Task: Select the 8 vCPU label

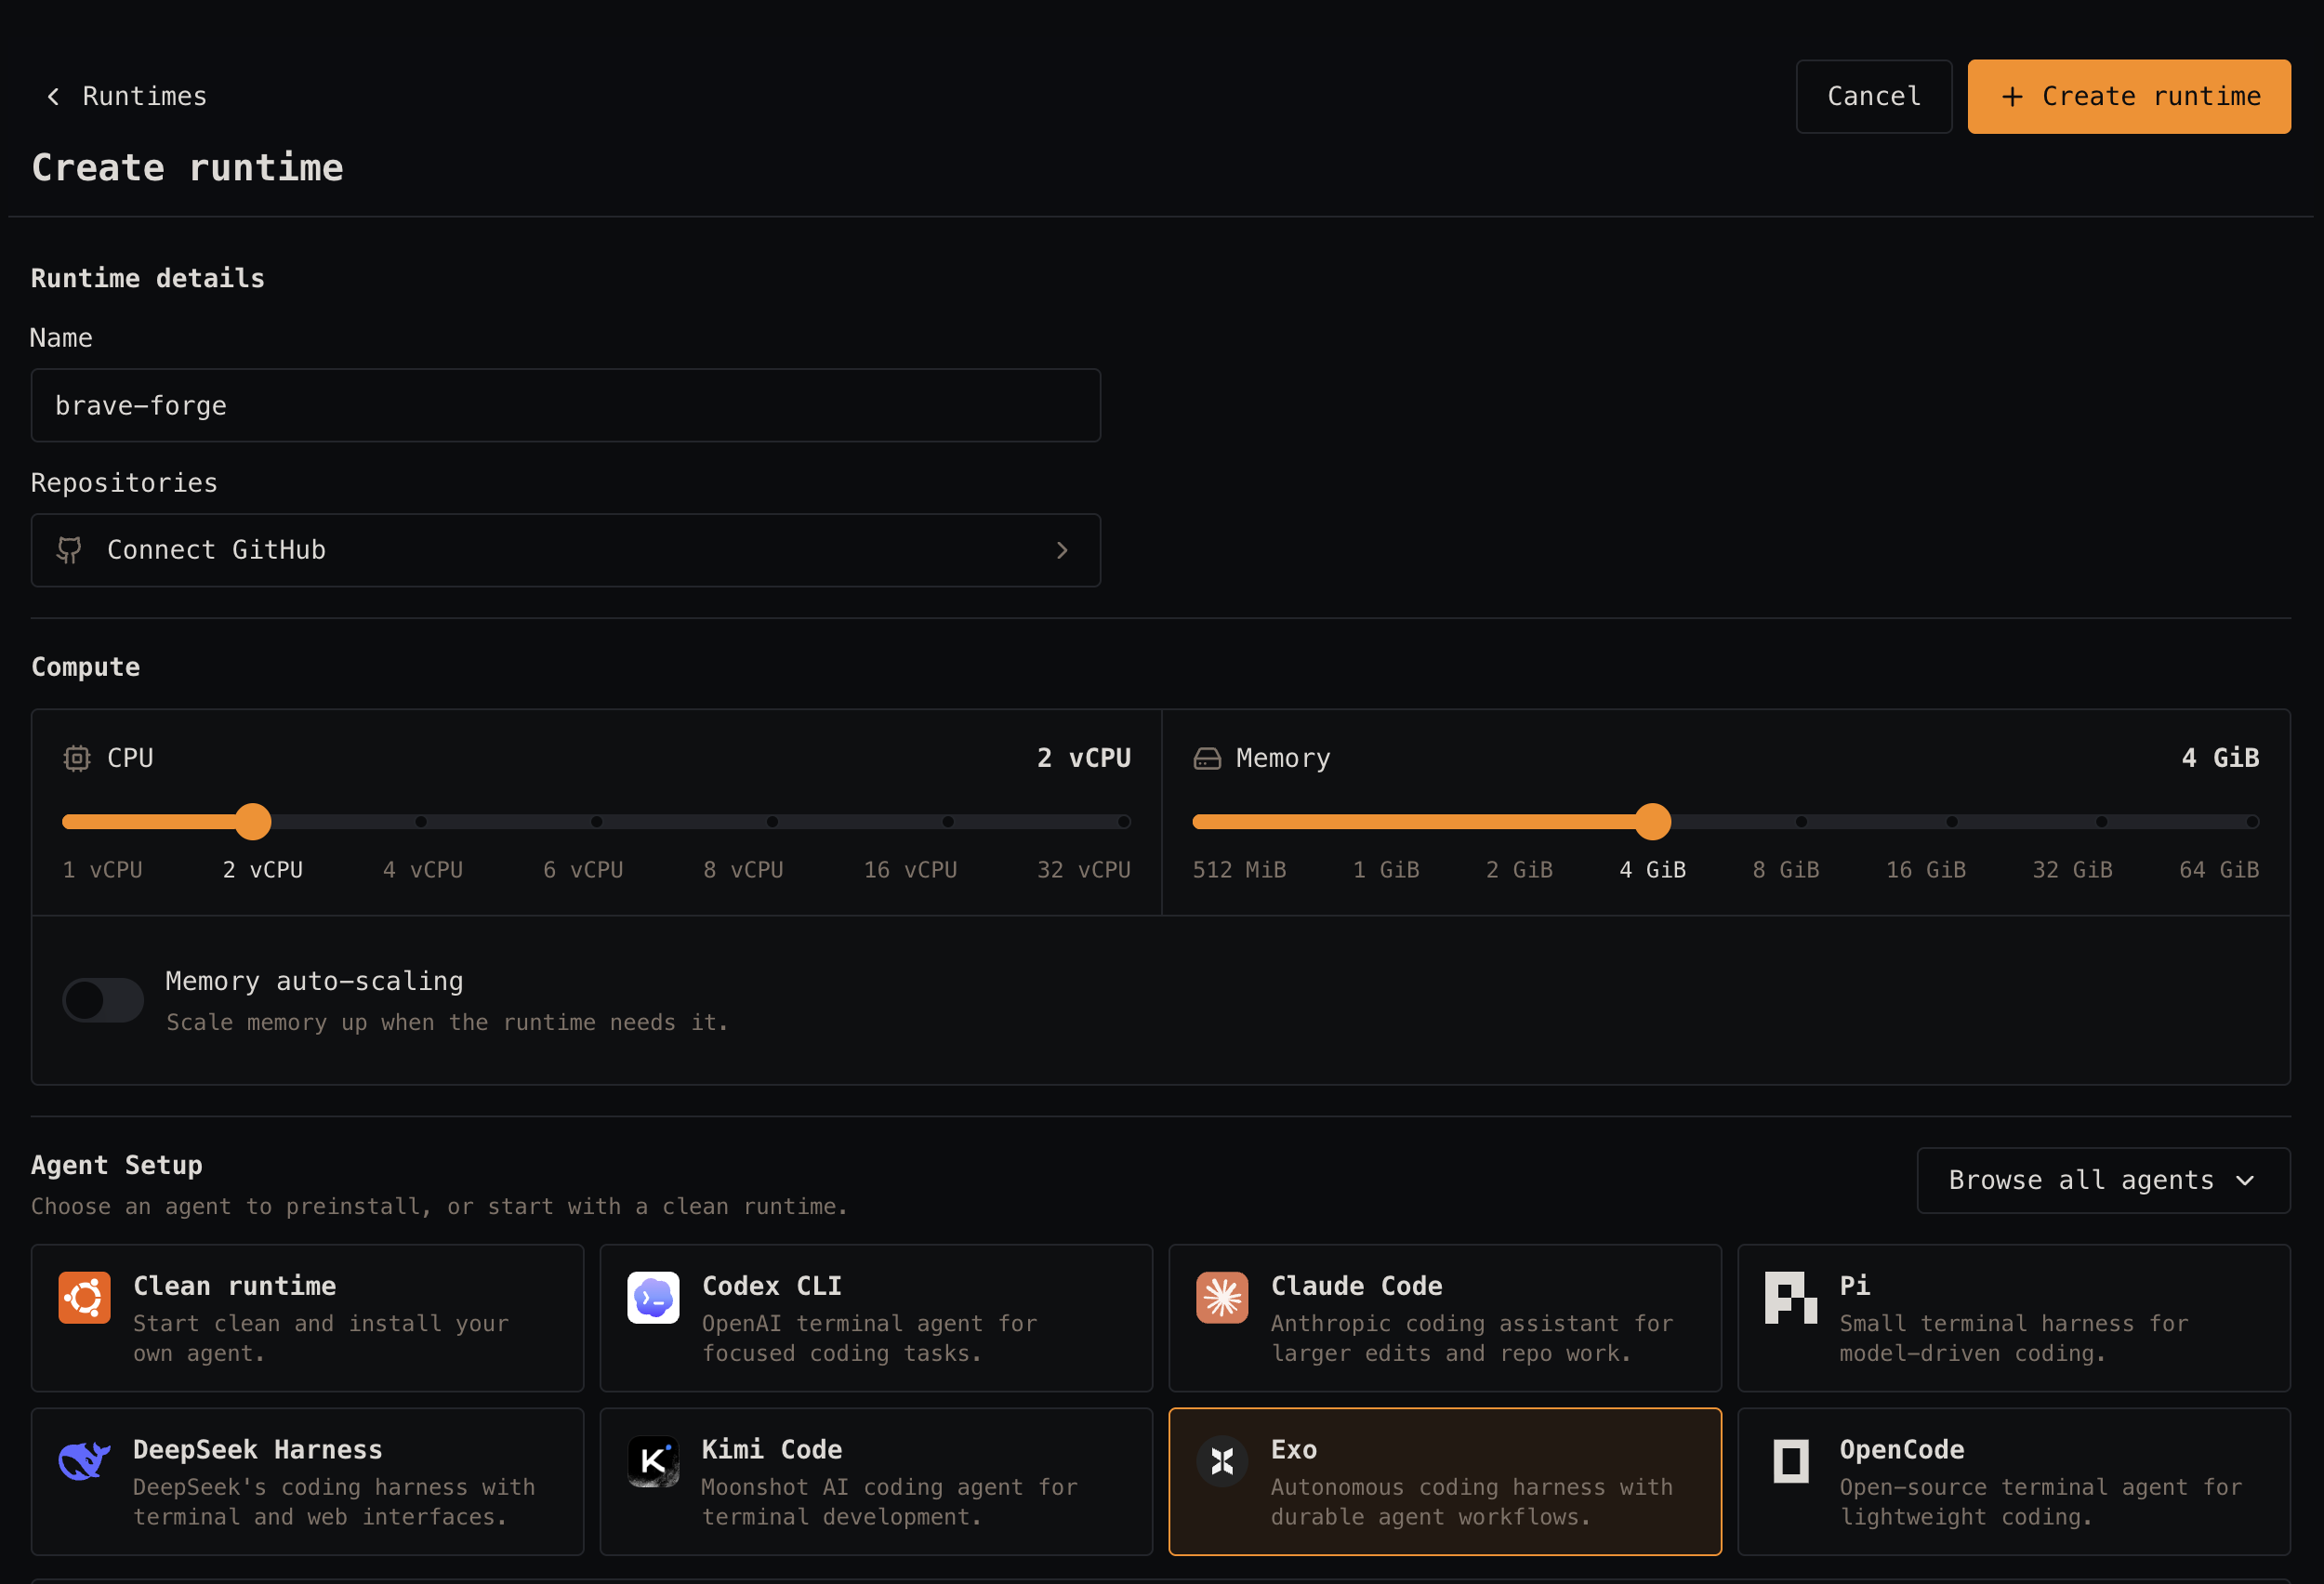Action: [x=743, y=869]
